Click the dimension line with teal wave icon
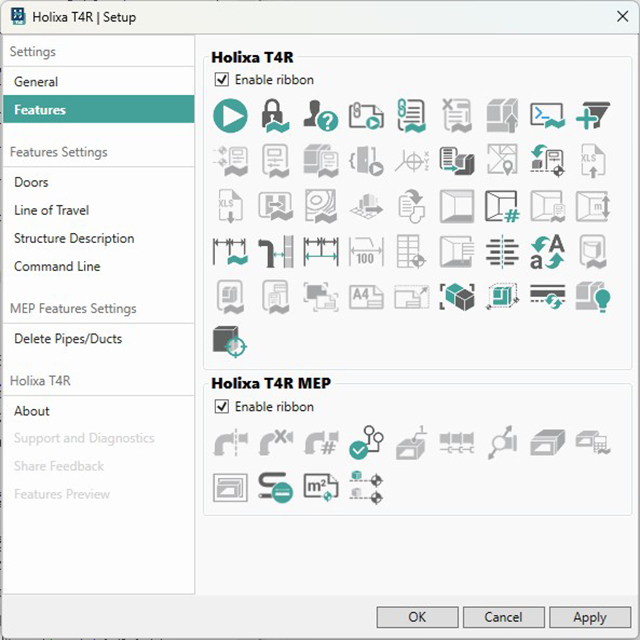This screenshot has height=640, width=640. pyautogui.click(x=230, y=251)
